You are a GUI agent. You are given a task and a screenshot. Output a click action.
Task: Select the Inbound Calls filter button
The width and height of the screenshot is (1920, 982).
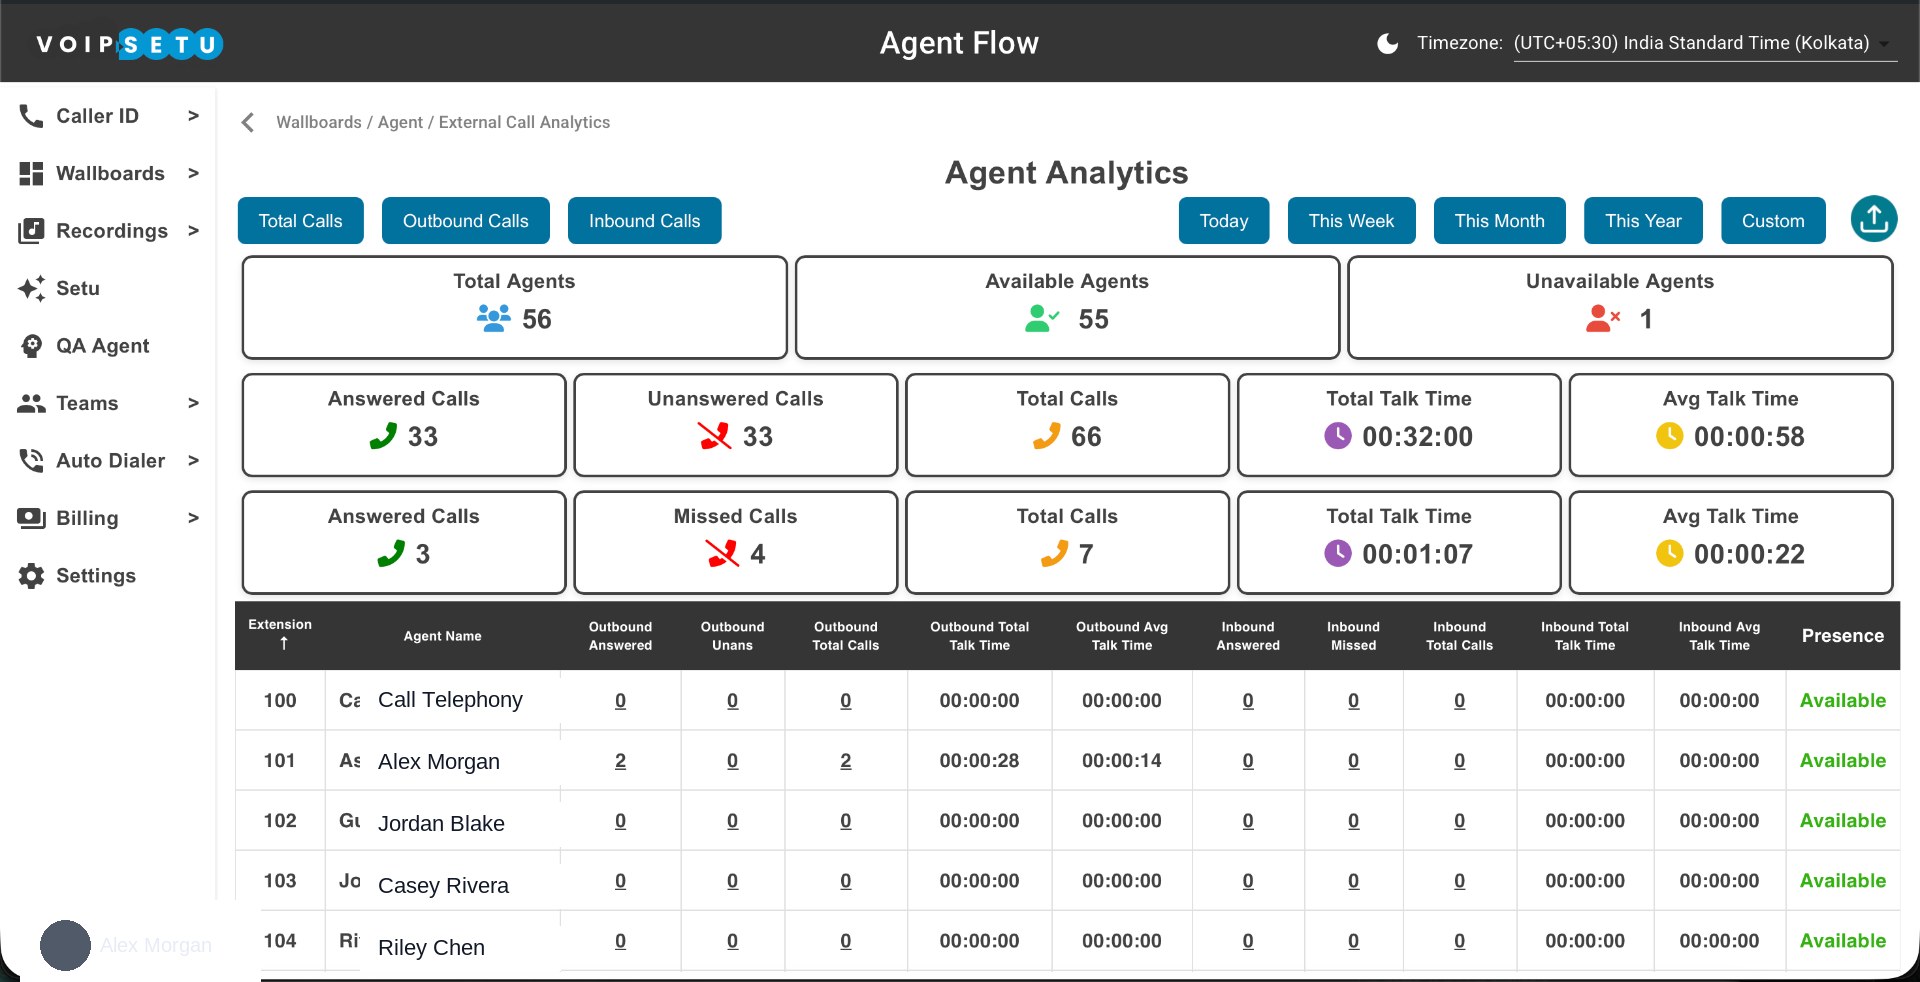[645, 221]
